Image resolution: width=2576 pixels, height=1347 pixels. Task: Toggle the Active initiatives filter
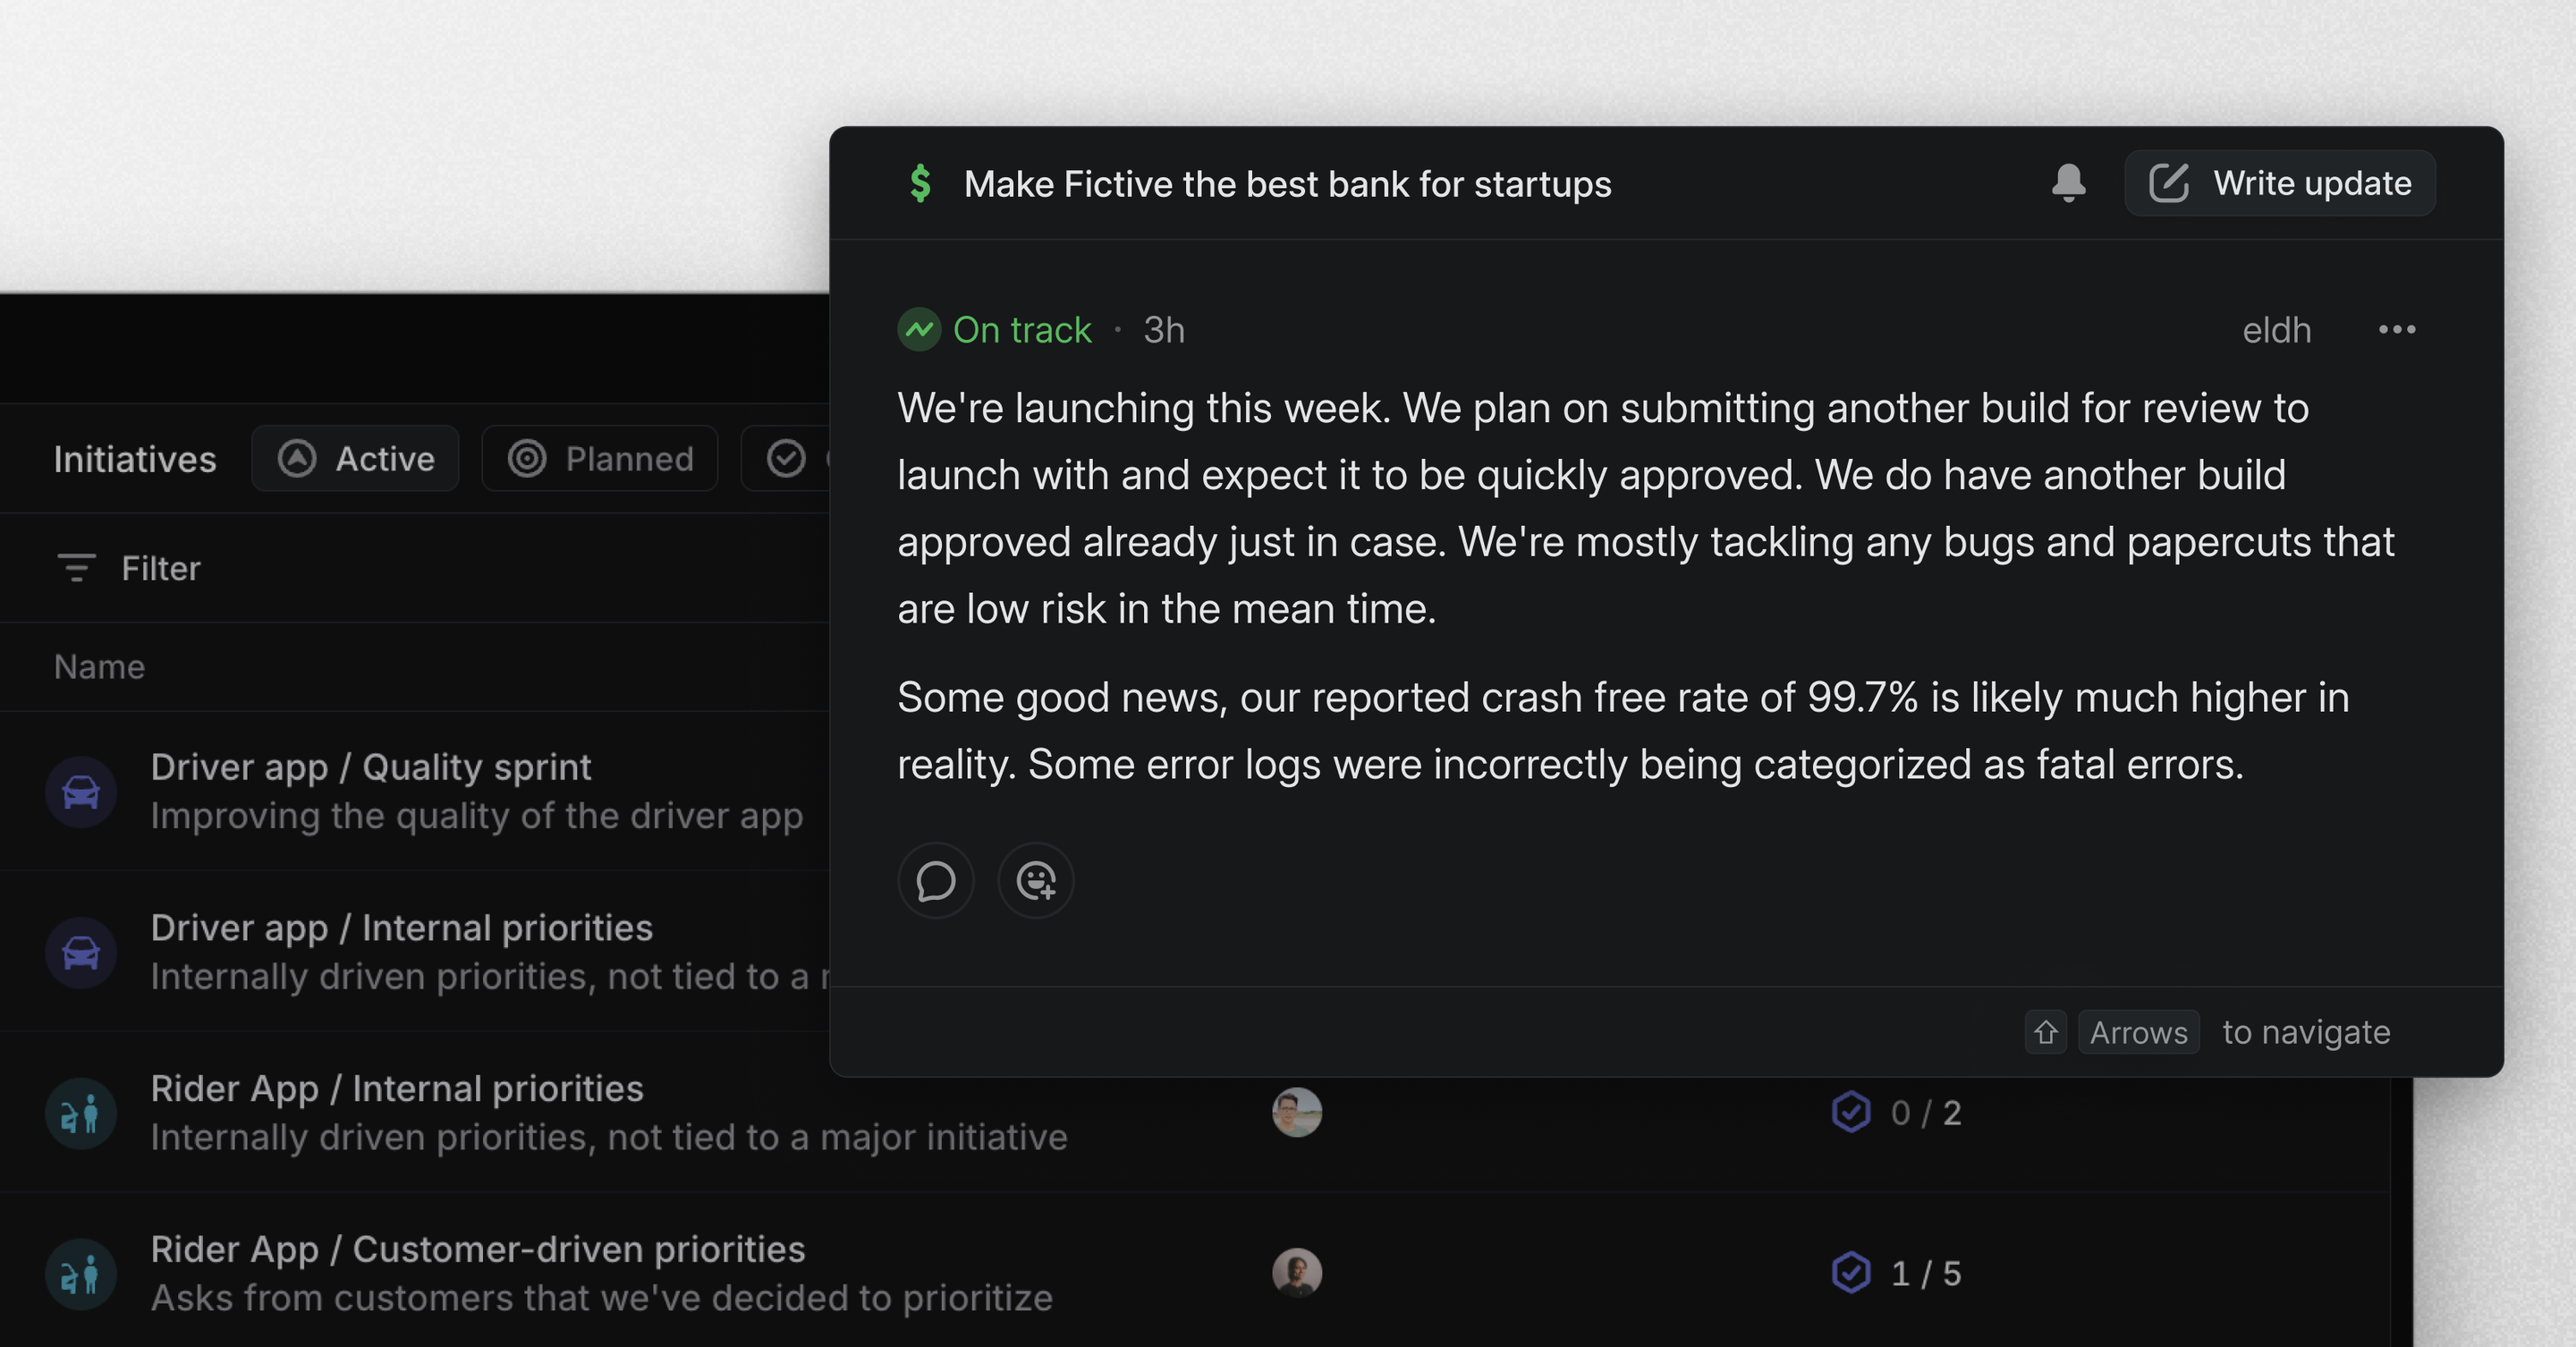point(355,458)
